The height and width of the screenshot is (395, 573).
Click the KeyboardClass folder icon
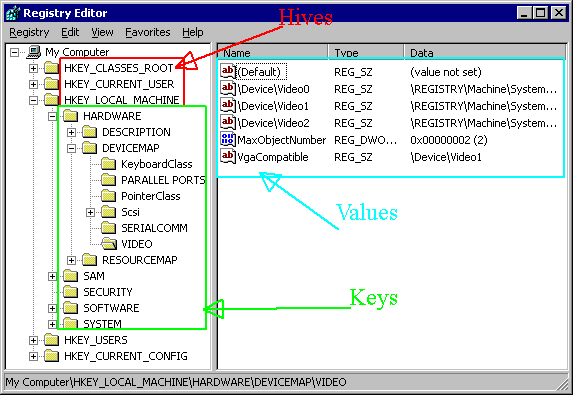tap(109, 164)
